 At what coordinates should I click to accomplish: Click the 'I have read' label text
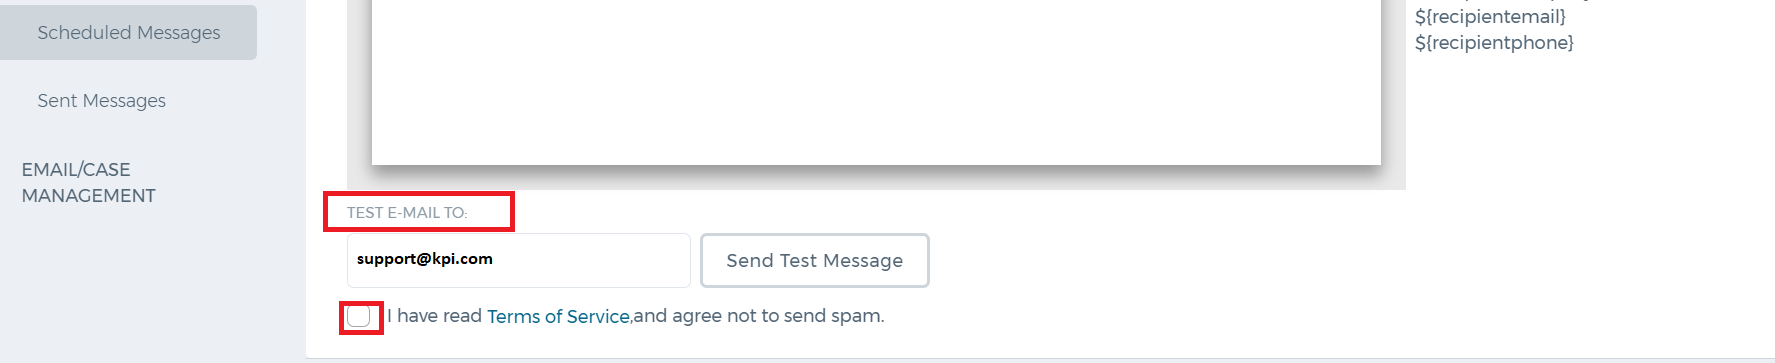[x=434, y=316]
